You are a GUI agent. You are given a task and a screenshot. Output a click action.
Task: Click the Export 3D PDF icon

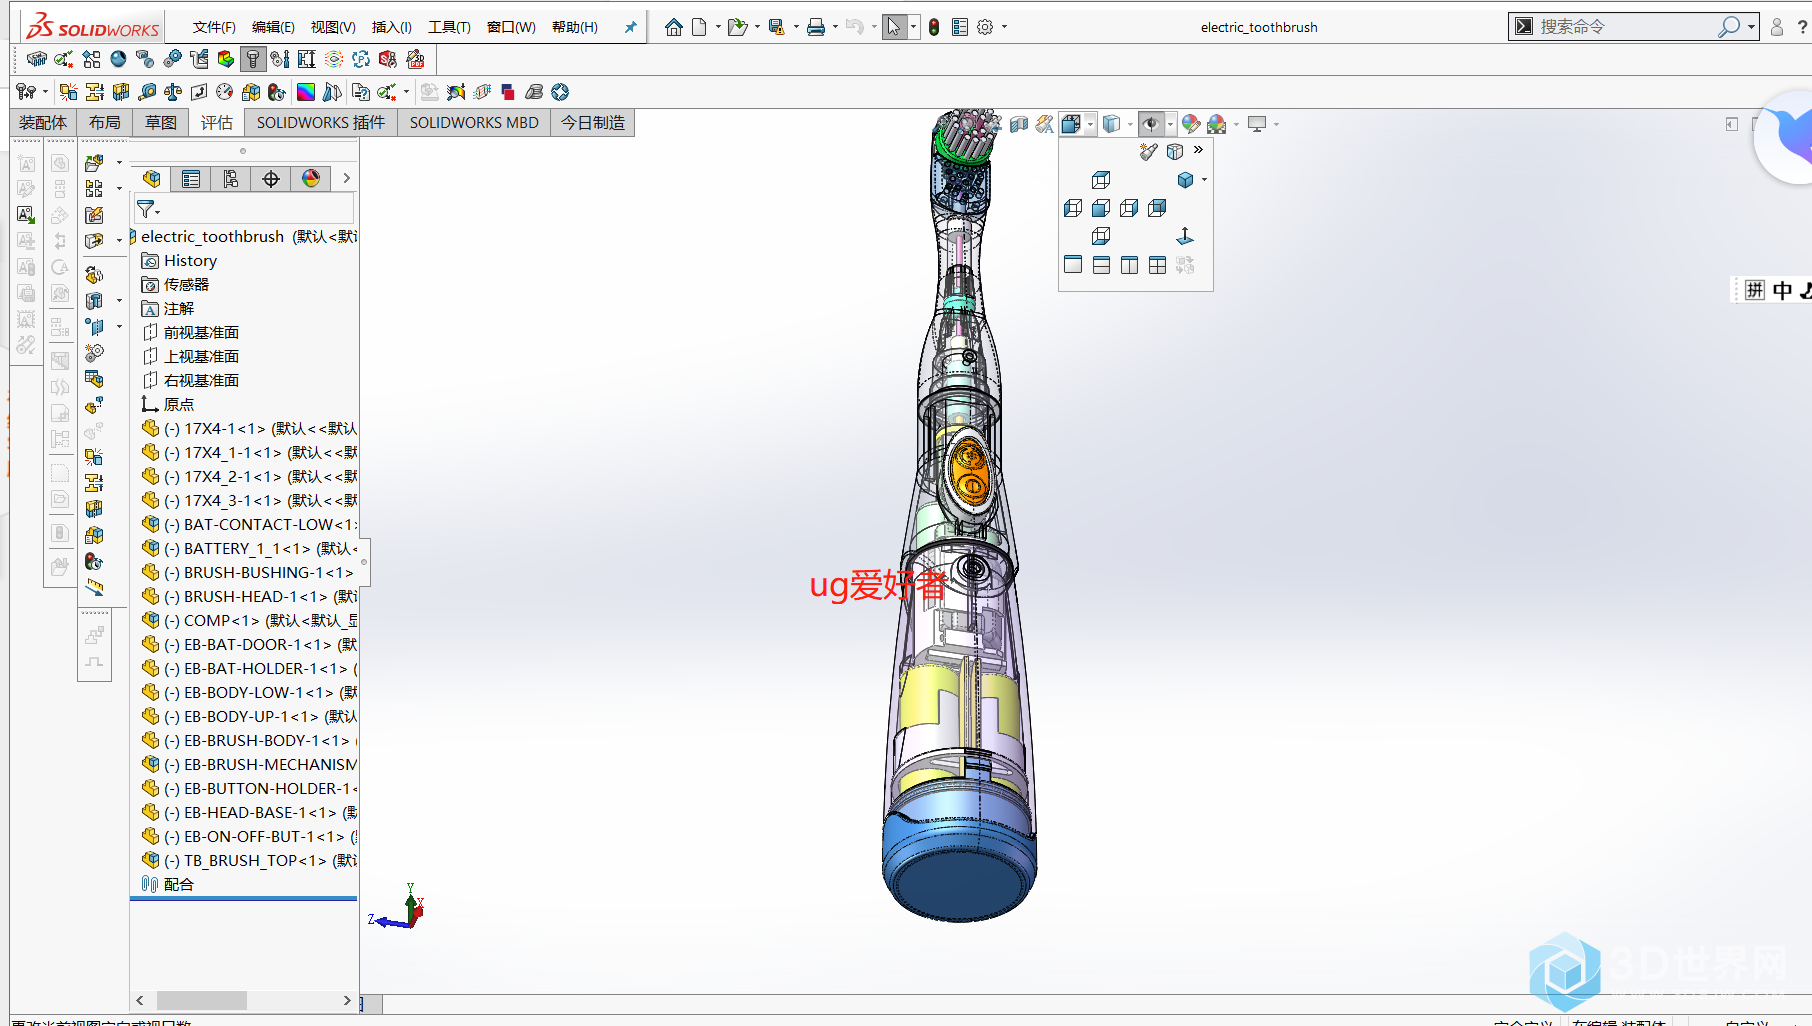[415, 59]
